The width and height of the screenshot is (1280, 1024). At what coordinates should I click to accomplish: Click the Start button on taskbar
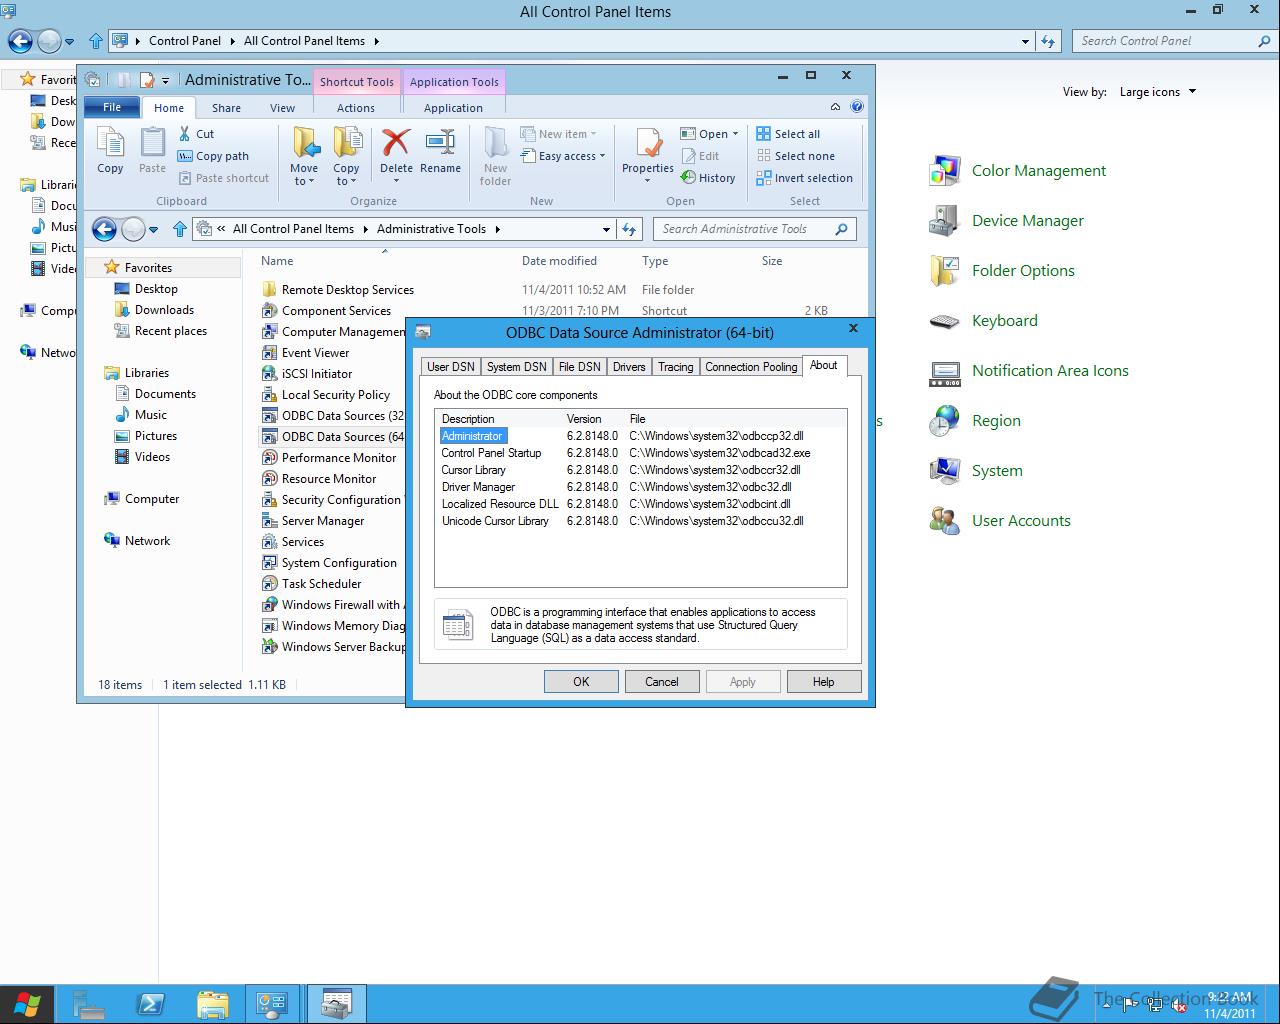pos(27,1004)
